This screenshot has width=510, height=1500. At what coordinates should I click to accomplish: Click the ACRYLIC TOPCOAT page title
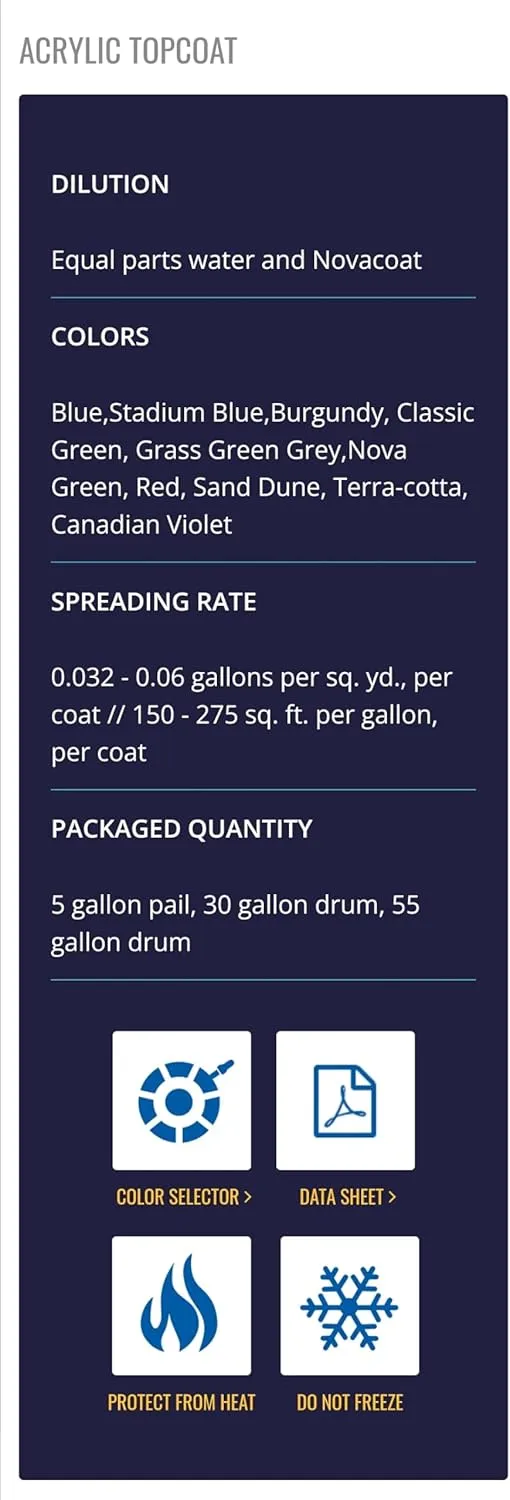[x=128, y=51]
